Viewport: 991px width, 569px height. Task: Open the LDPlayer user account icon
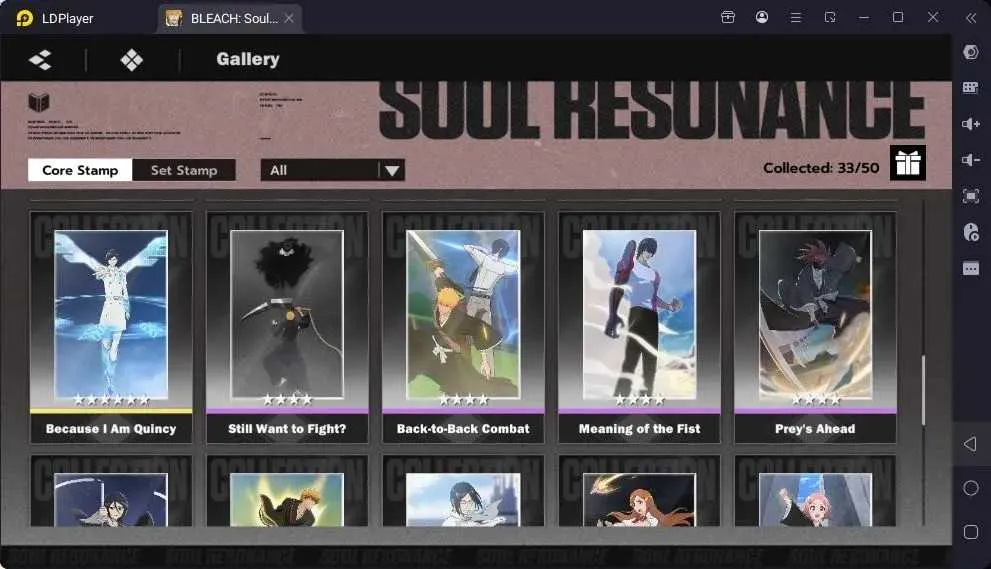762,17
